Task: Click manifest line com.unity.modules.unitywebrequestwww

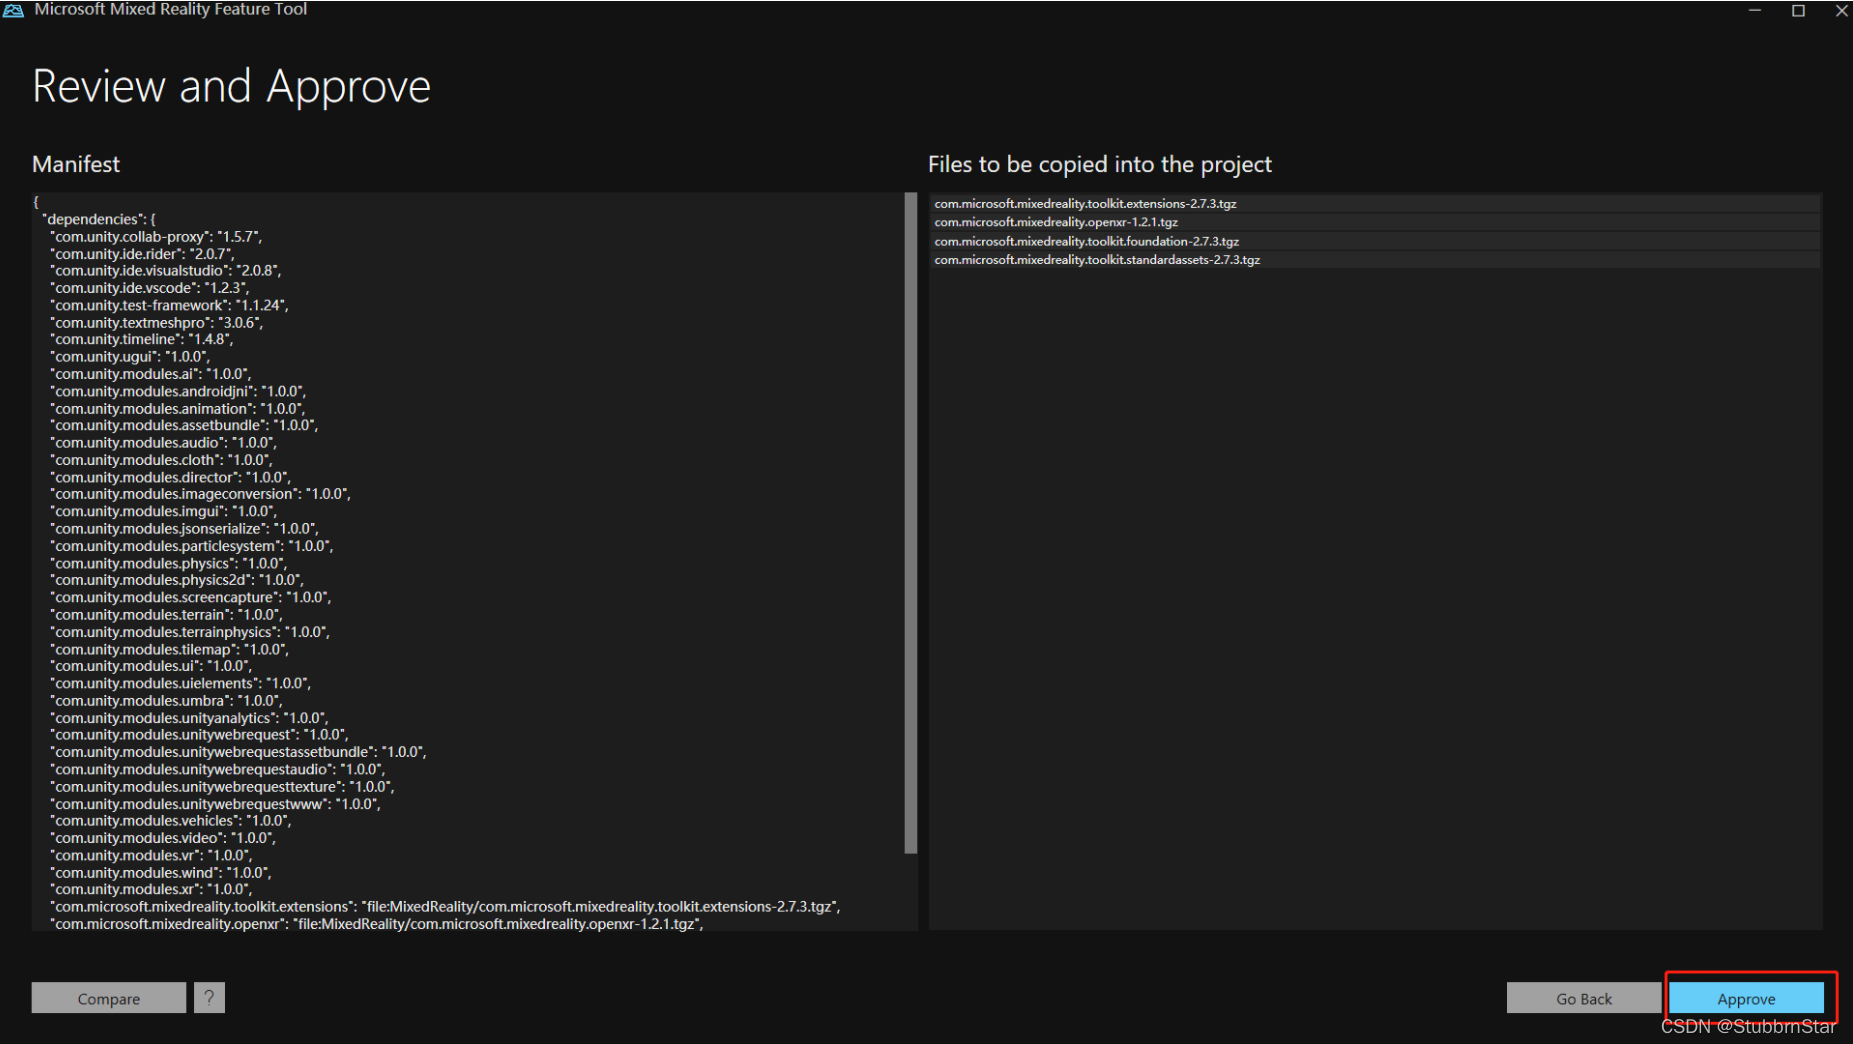Action: pyautogui.click(x=215, y=804)
